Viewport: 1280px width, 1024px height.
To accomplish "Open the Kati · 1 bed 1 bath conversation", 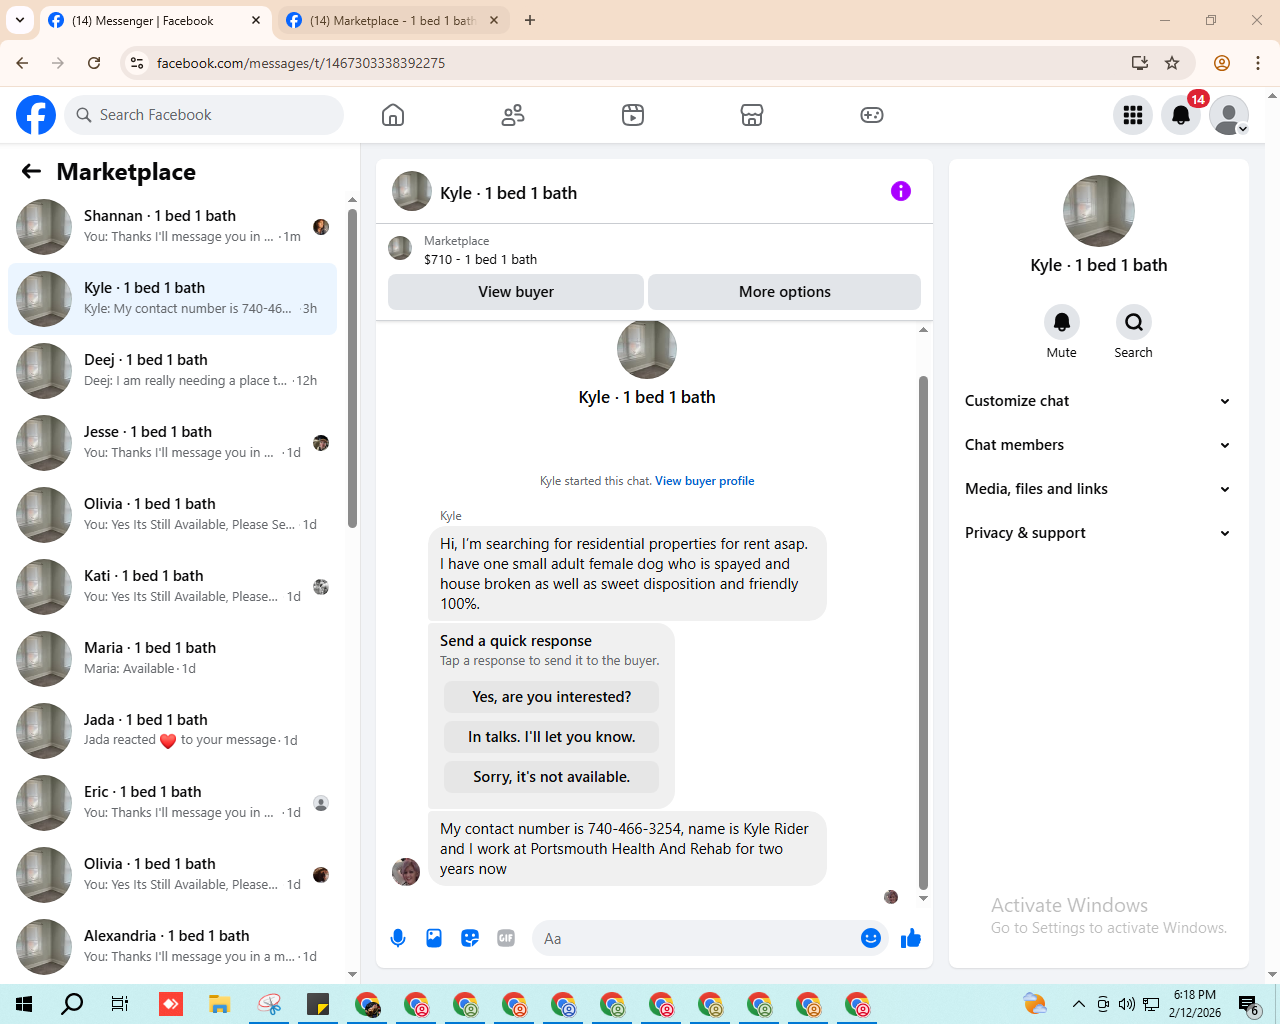I will tap(172, 587).
